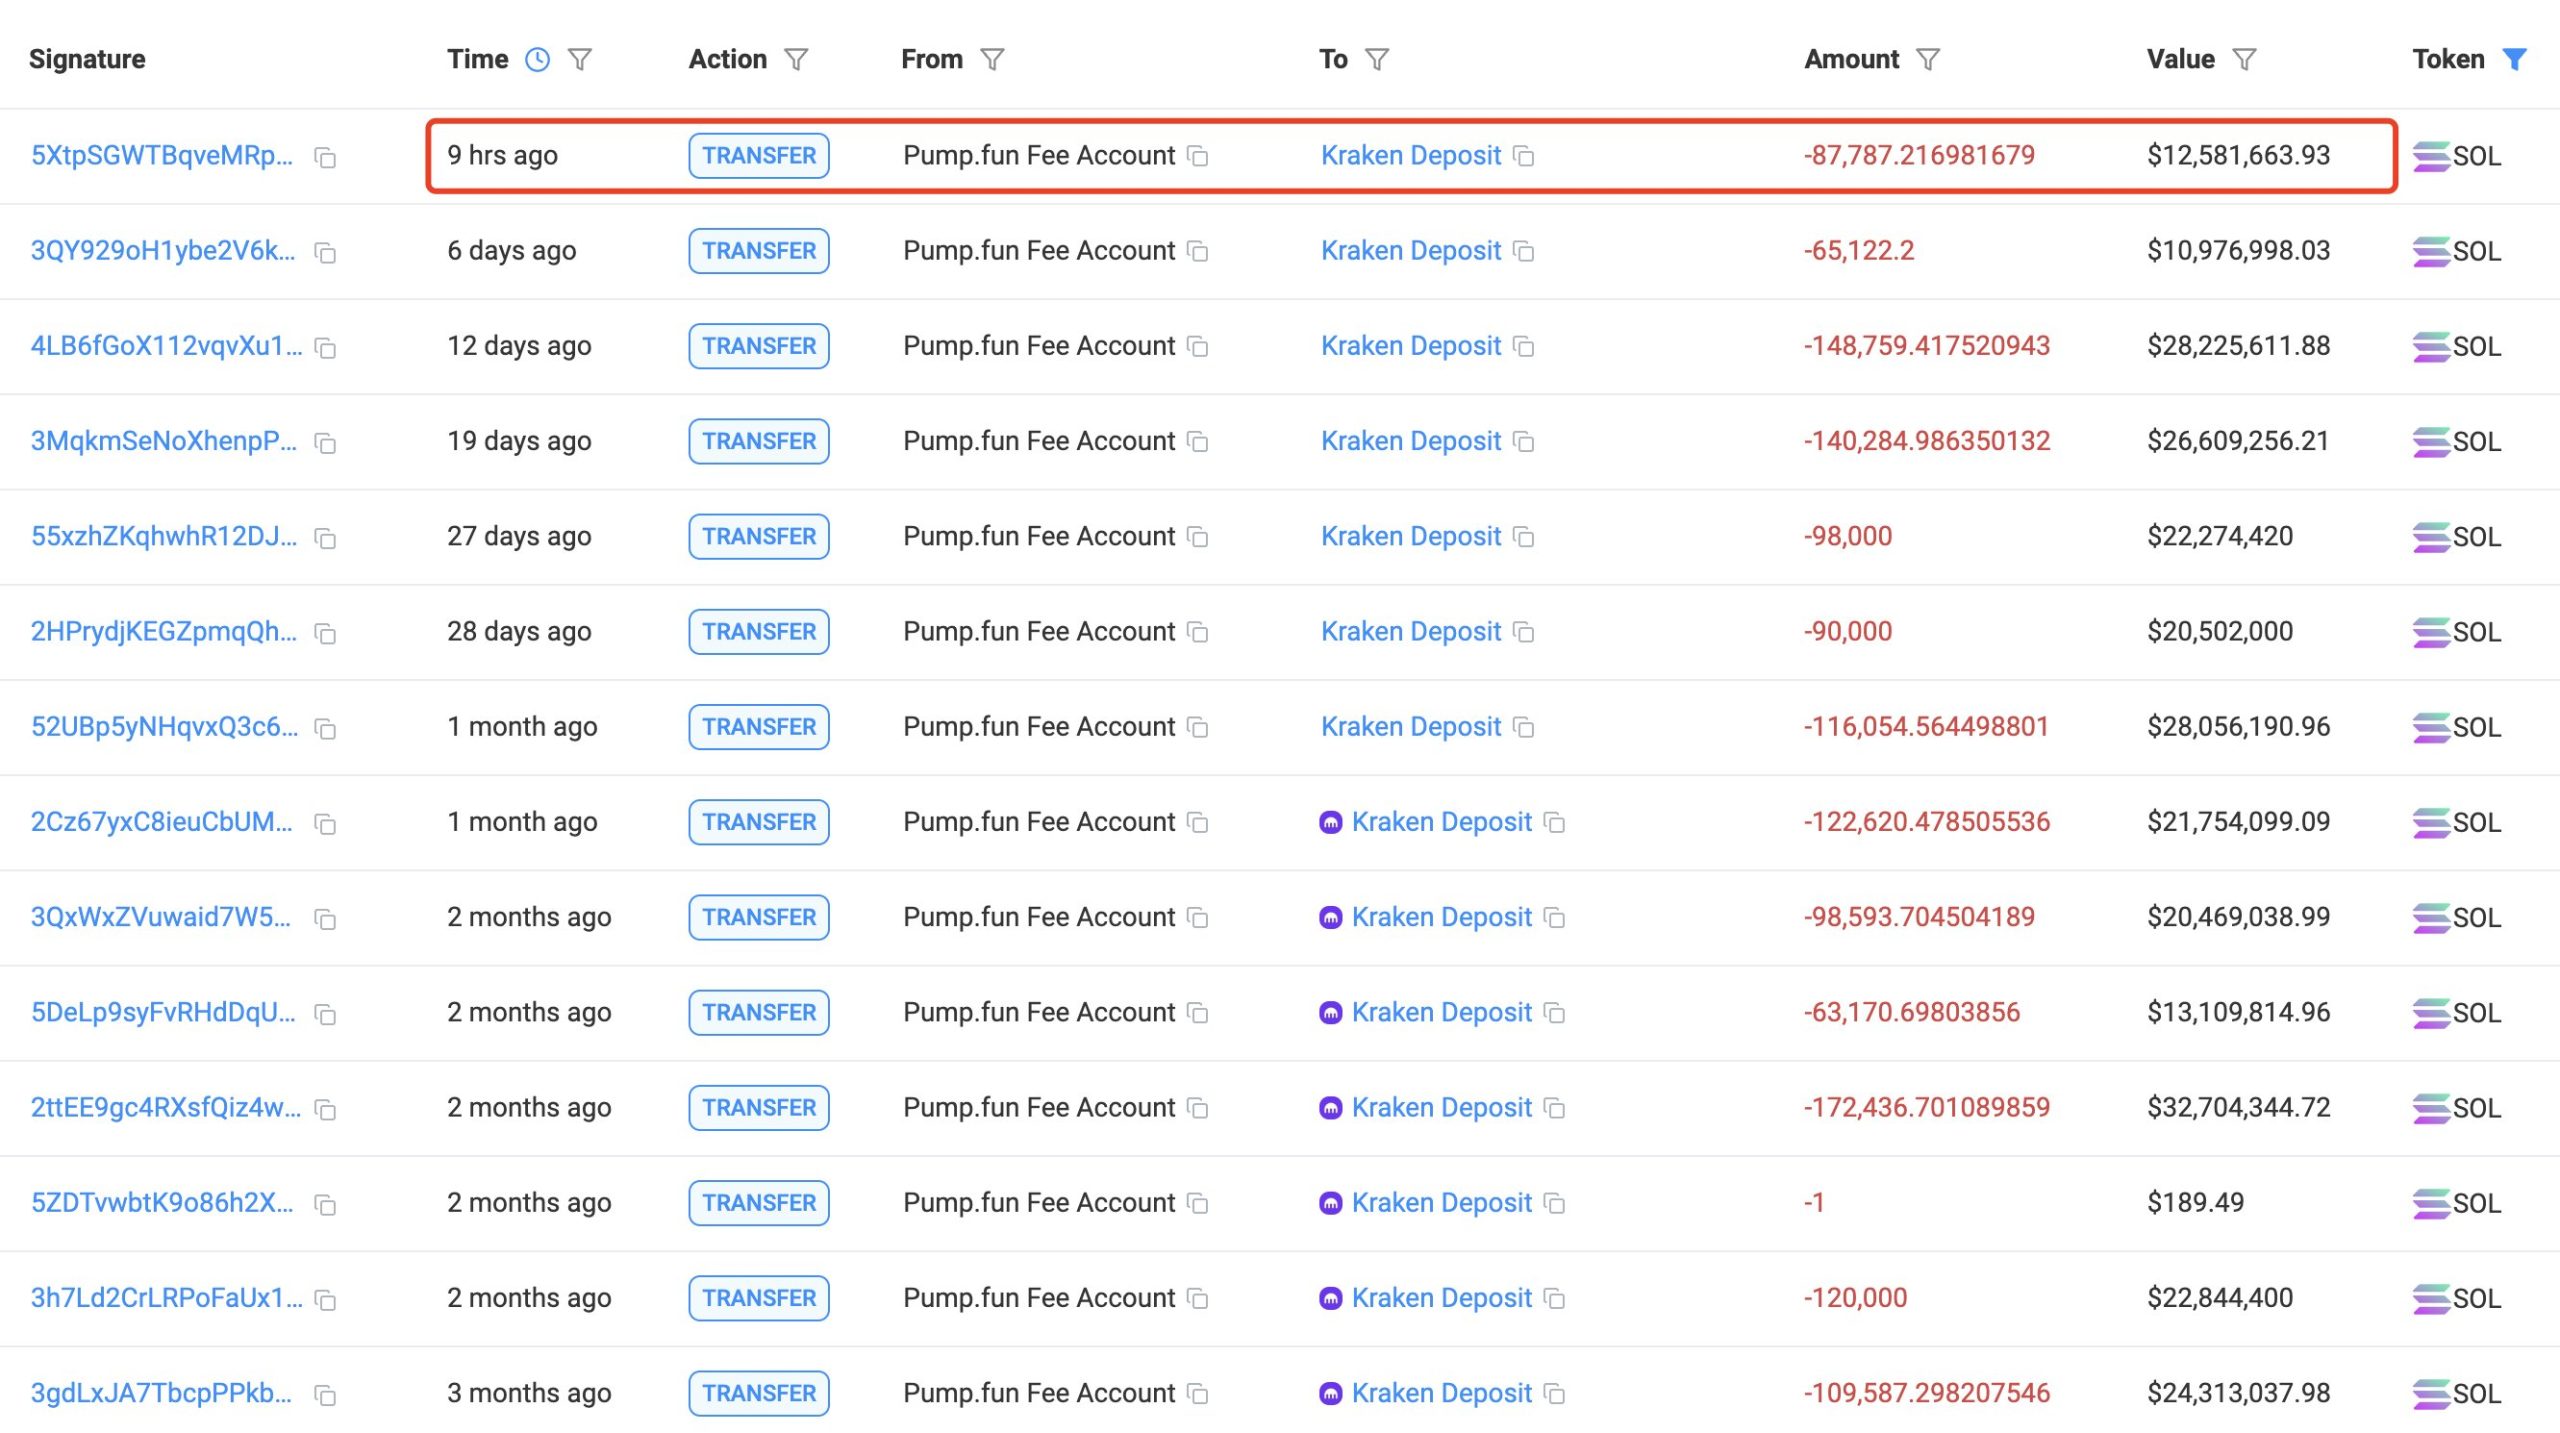Open the From column filter

[x=992, y=60]
